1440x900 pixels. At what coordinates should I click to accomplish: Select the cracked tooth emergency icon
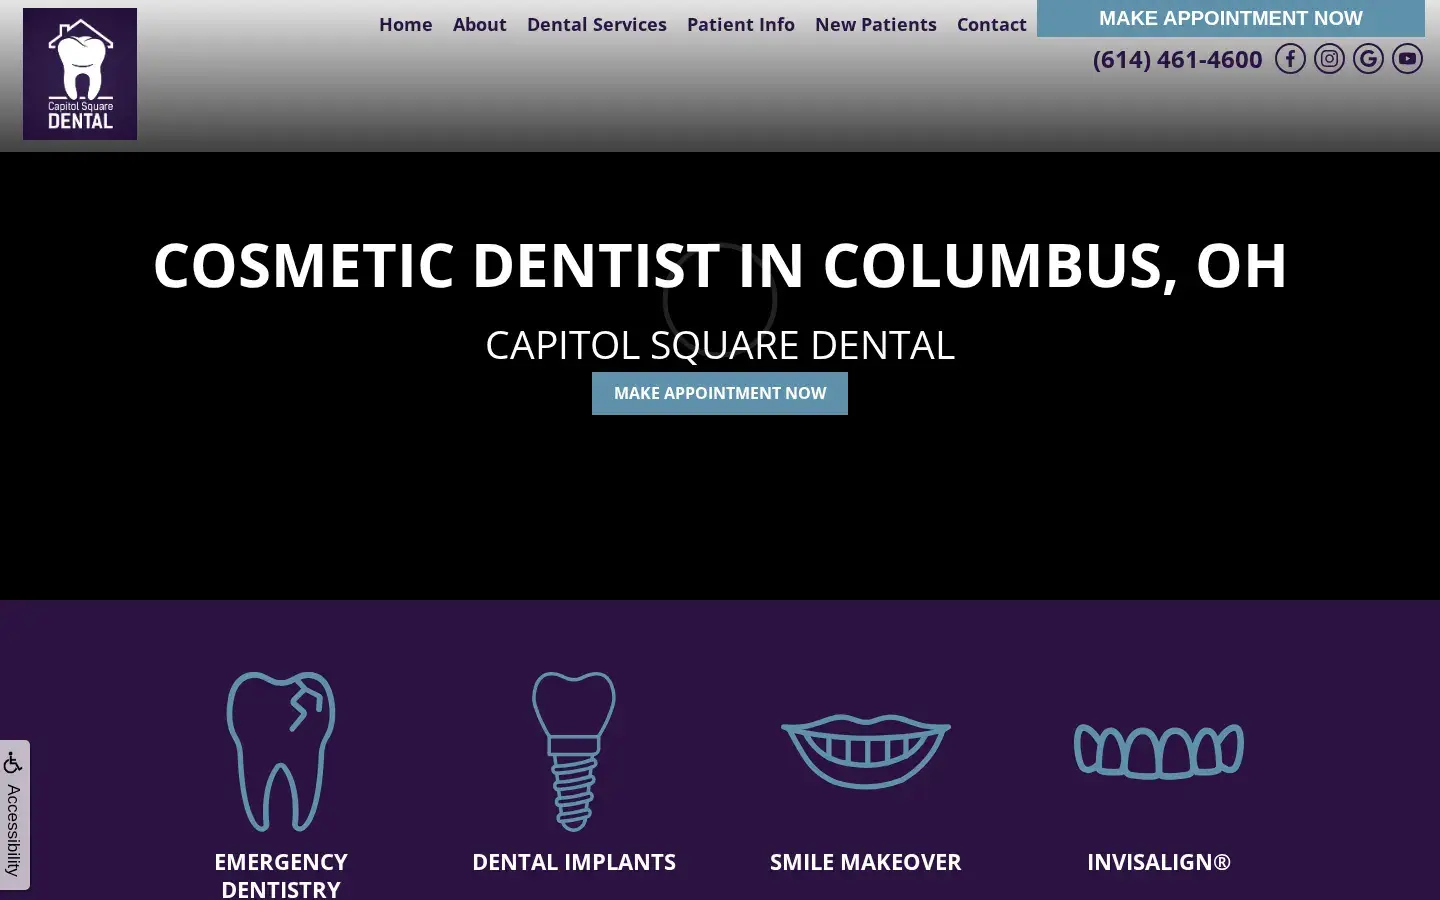(281, 751)
